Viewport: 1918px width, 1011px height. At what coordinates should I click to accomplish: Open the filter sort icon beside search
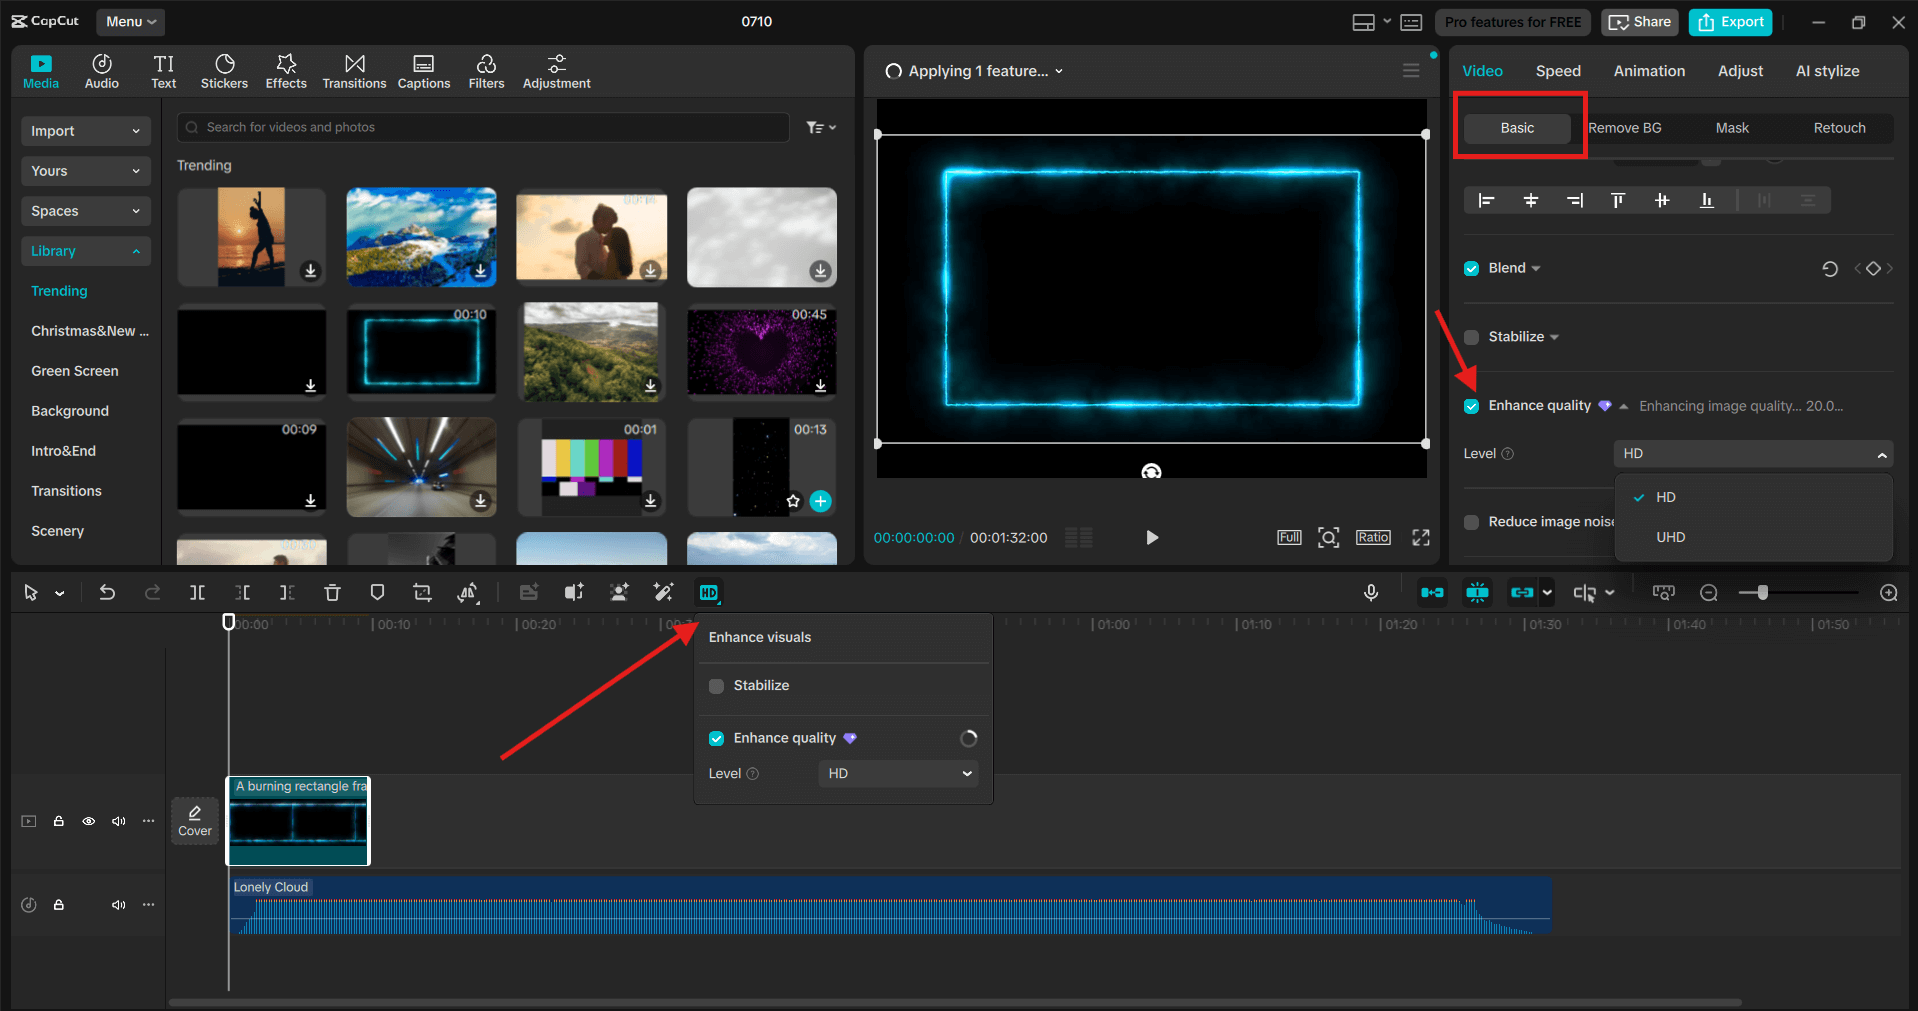click(821, 127)
